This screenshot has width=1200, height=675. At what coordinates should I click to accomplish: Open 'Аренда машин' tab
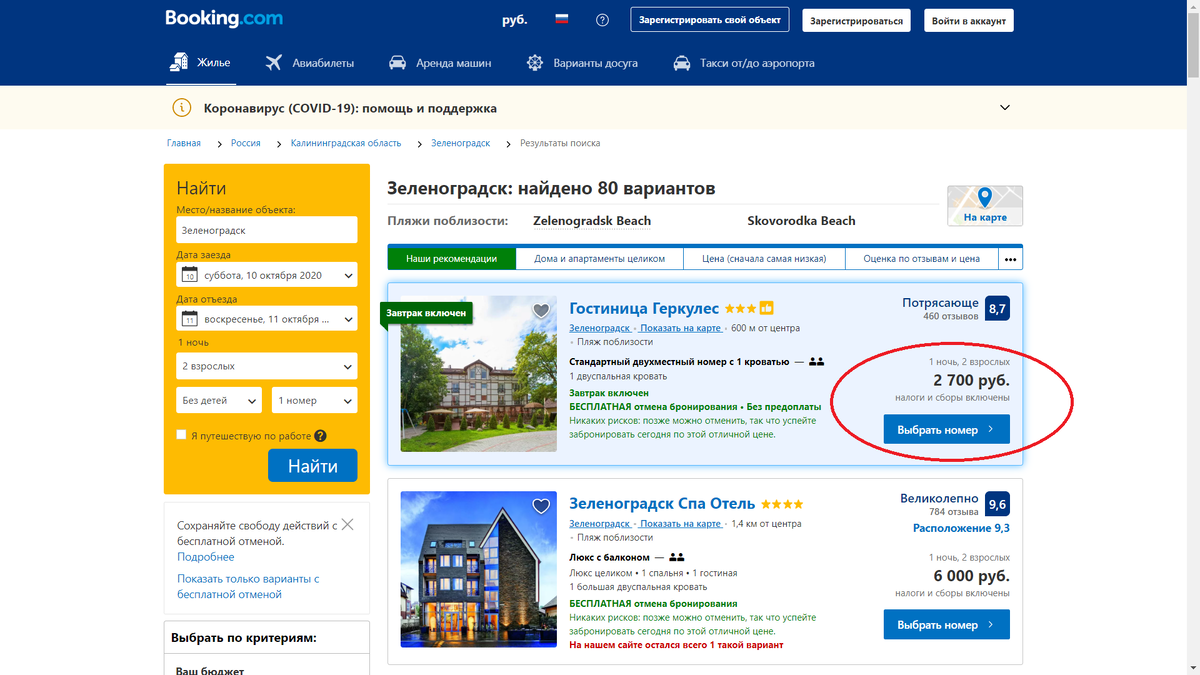click(x=440, y=63)
